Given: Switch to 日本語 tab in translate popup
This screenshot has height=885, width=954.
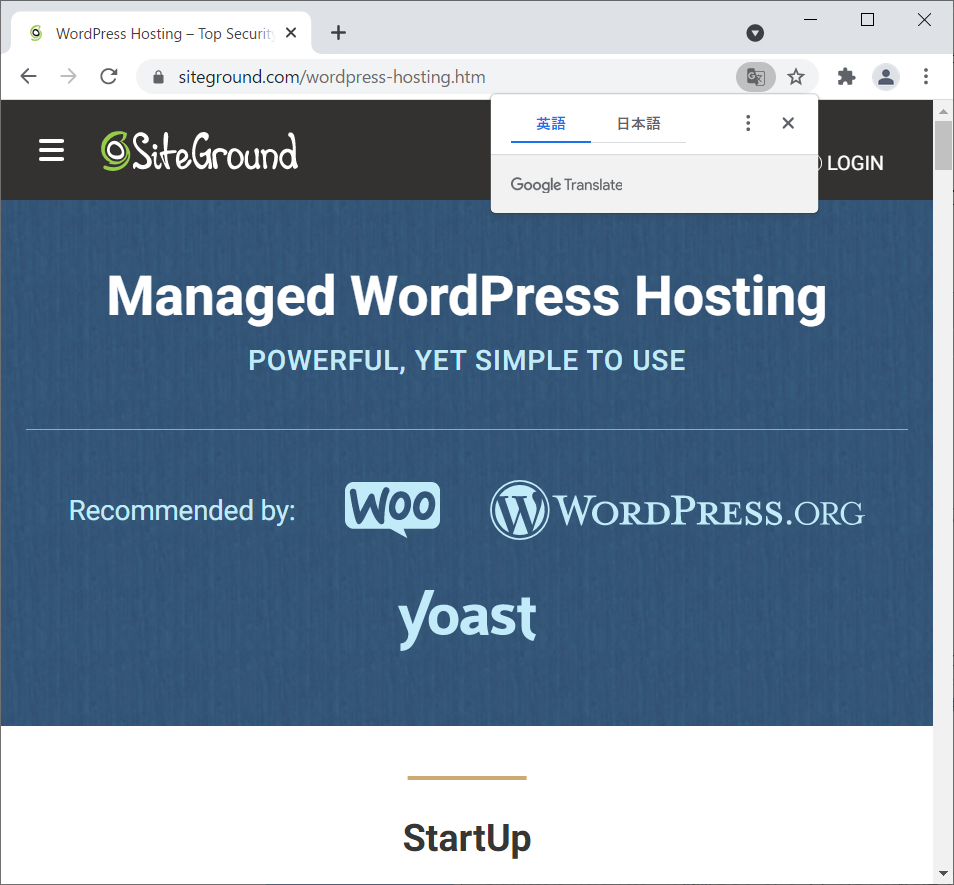Looking at the screenshot, I should coord(638,124).
